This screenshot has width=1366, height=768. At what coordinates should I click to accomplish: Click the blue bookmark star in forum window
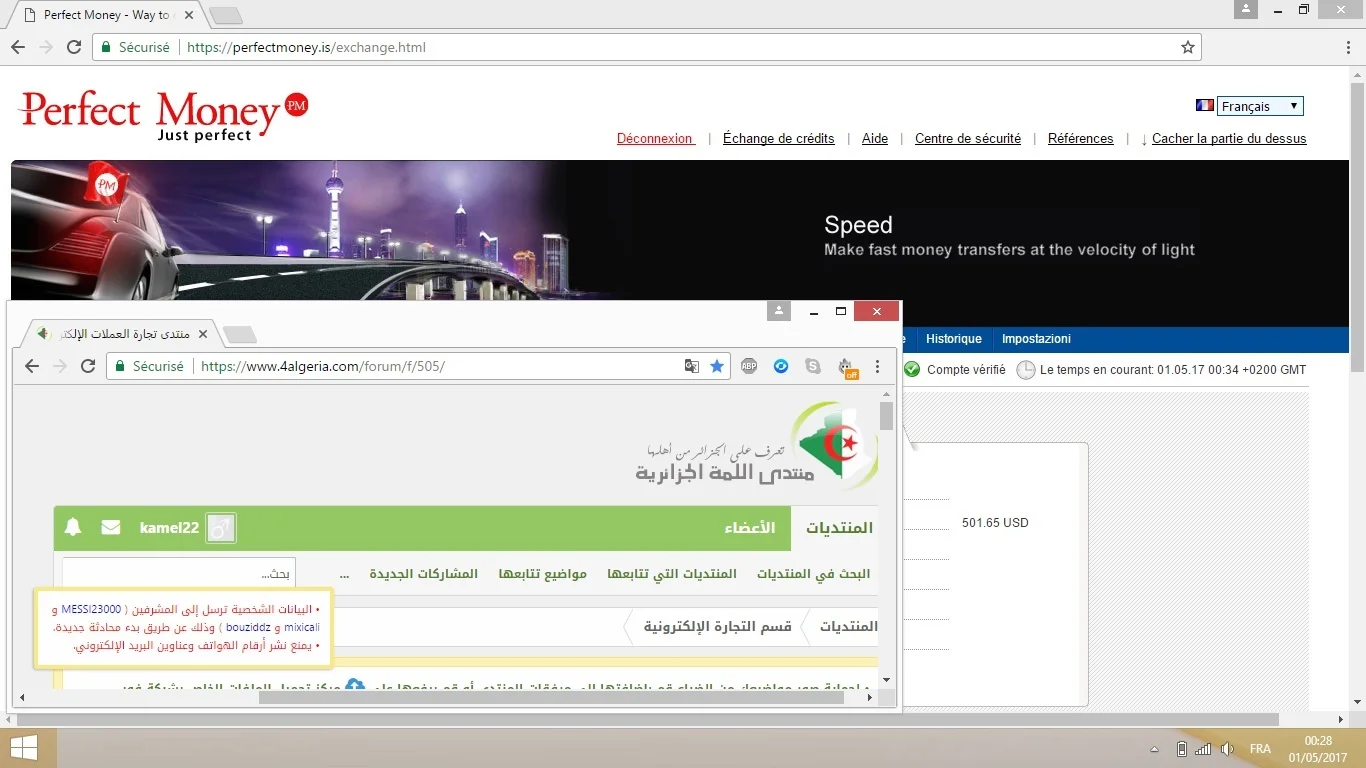tap(717, 366)
